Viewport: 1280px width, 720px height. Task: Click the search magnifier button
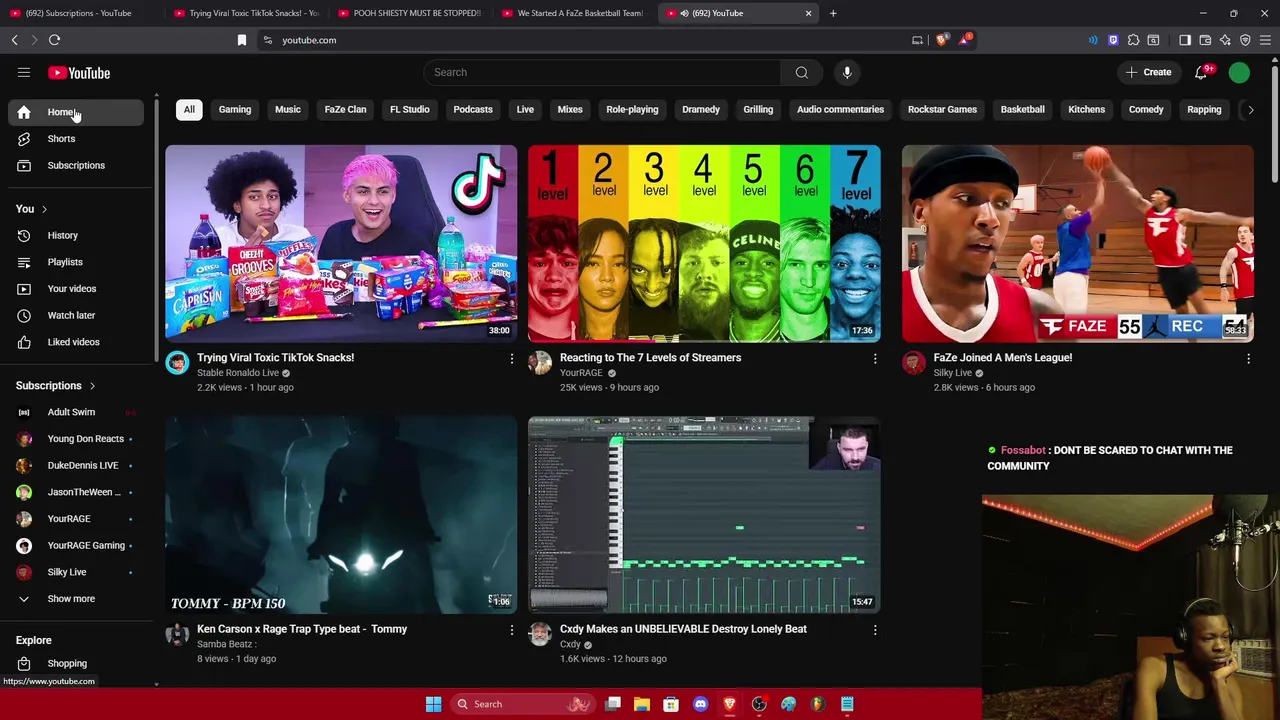(801, 72)
